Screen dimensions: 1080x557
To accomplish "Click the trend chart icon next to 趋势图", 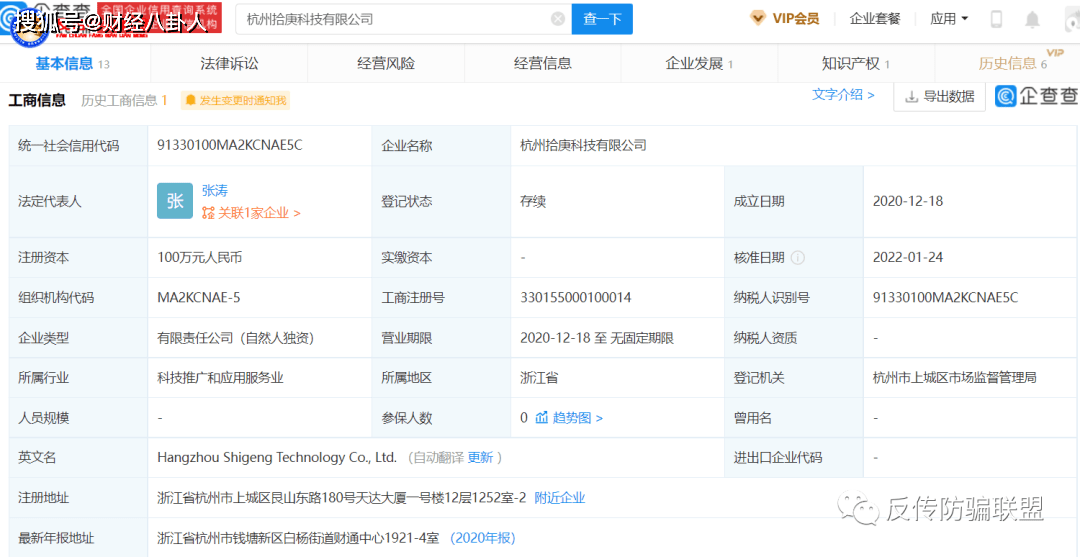I will [542, 418].
